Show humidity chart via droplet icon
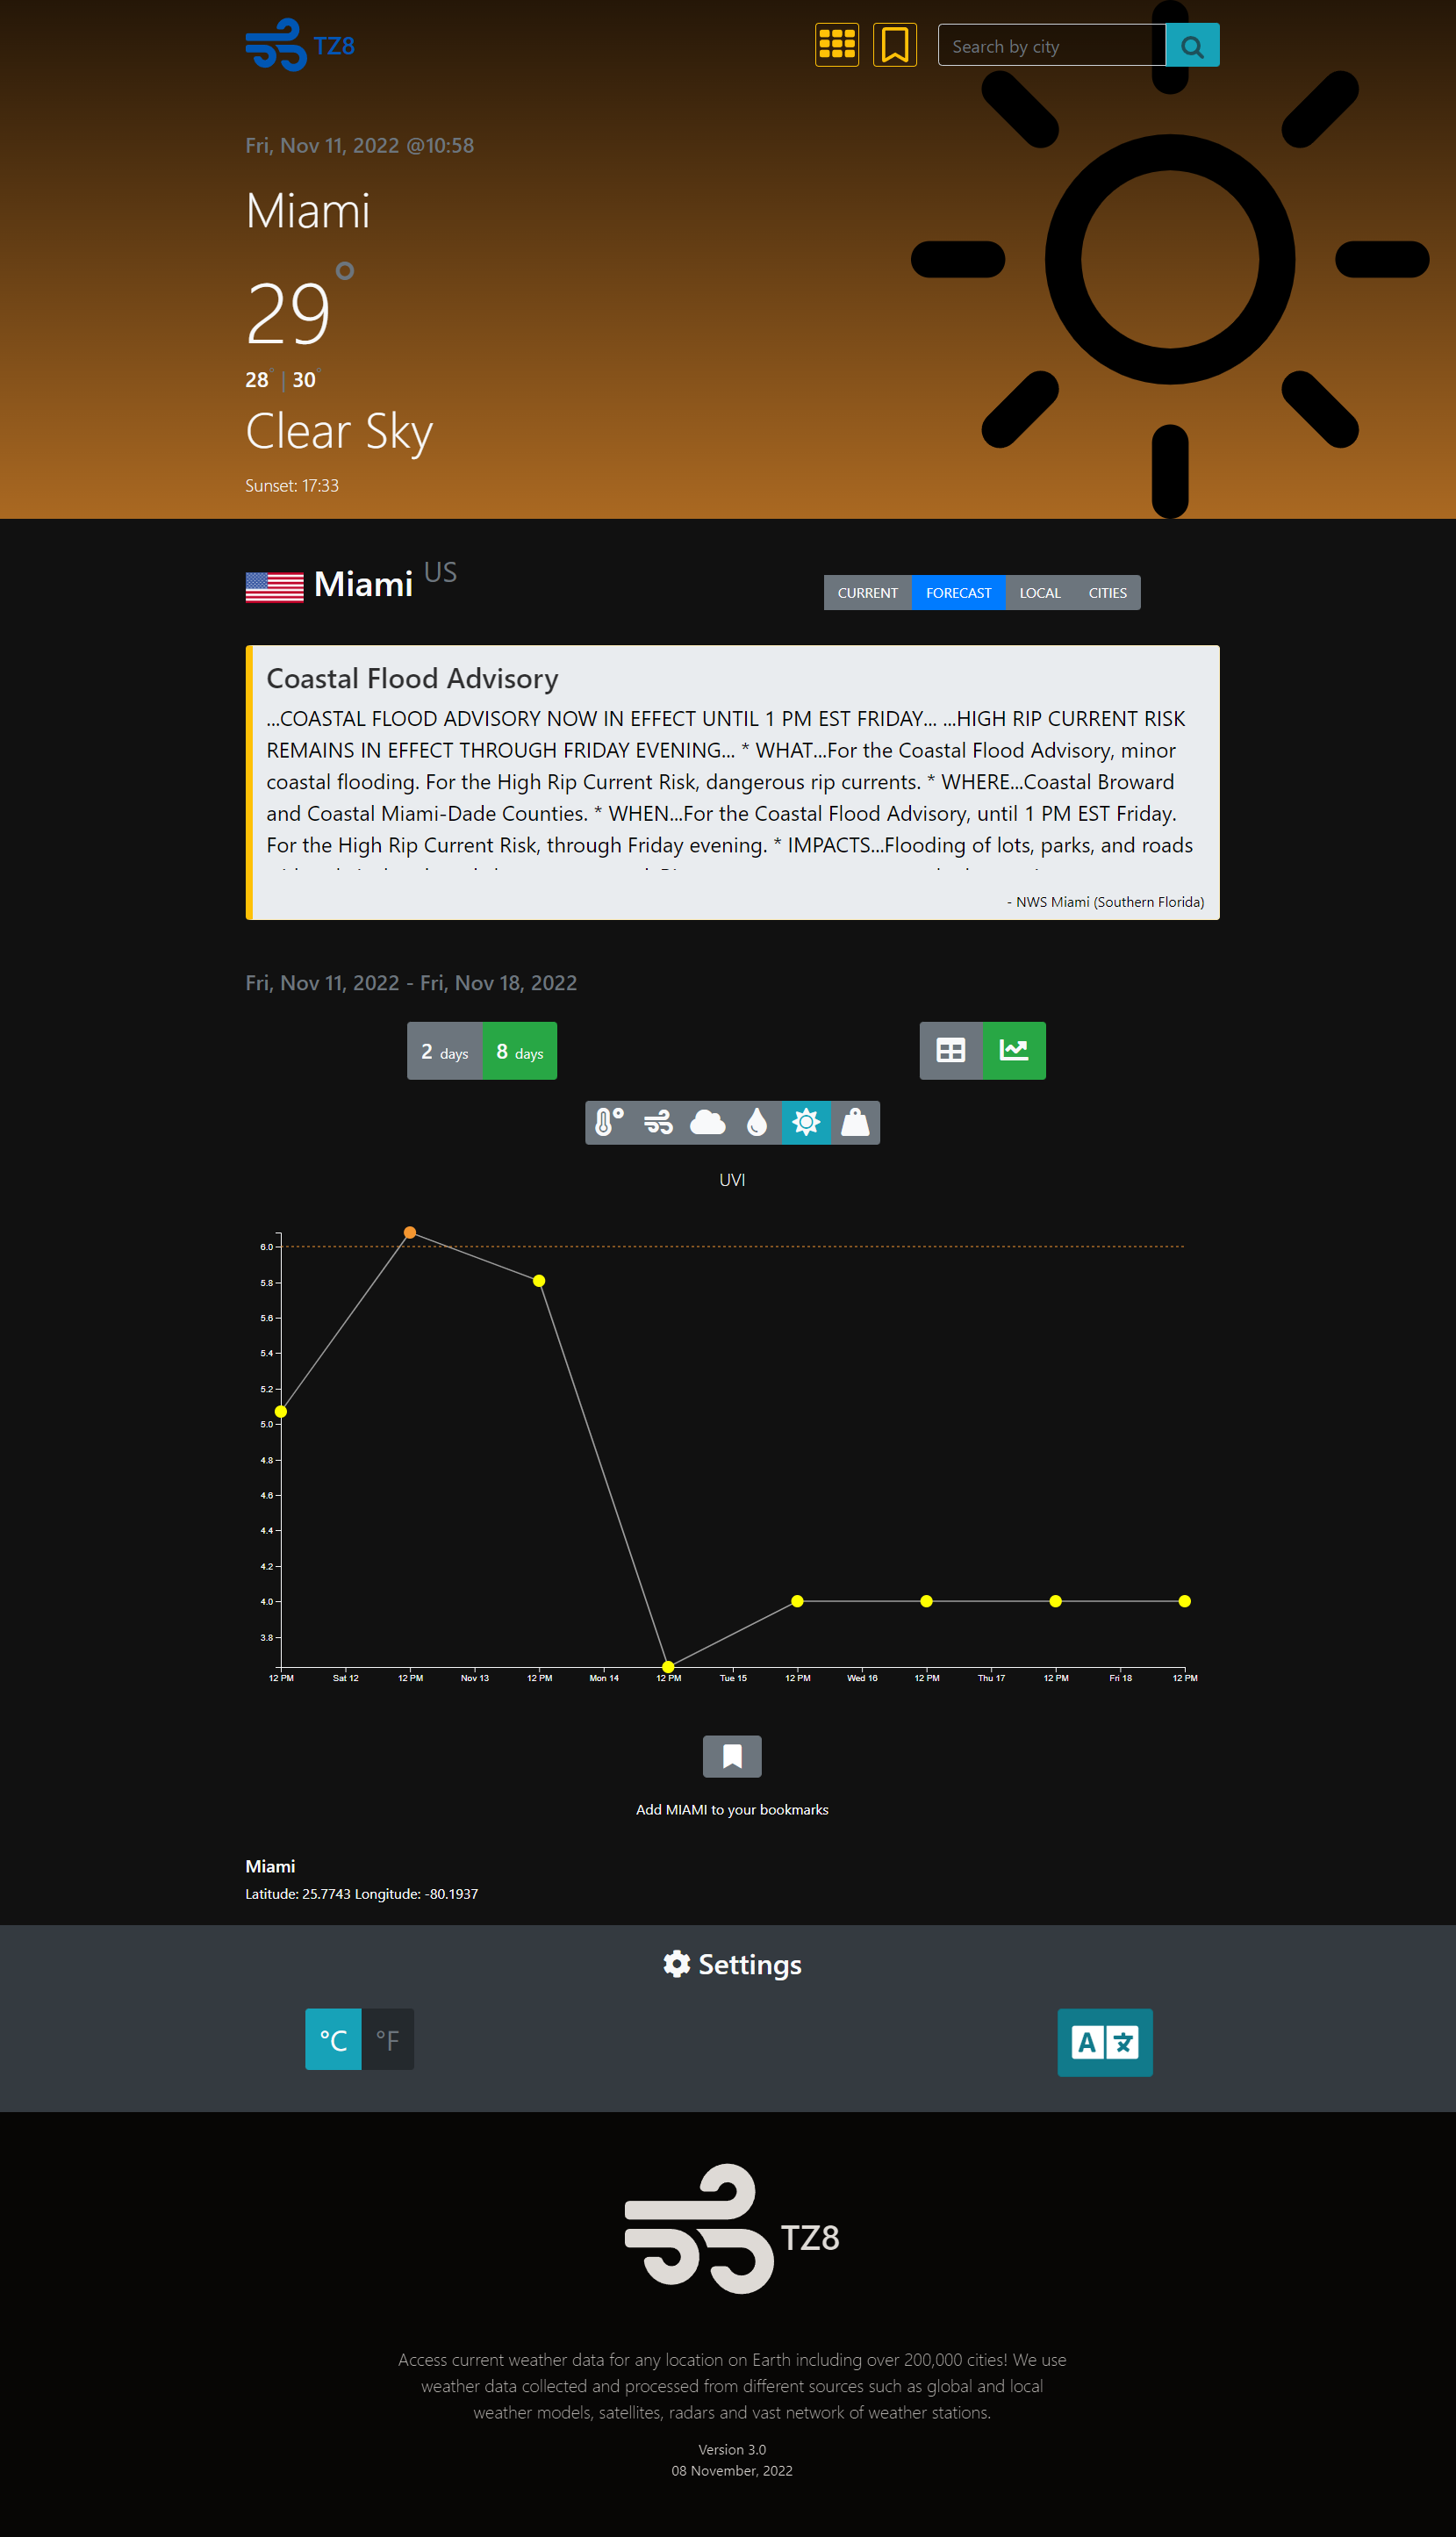This screenshot has width=1456, height=2537. coord(756,1122)
